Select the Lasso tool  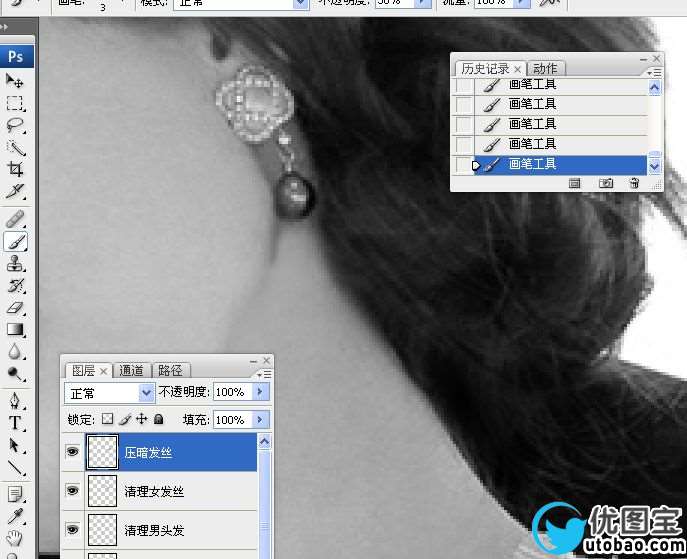pos(15,125)
